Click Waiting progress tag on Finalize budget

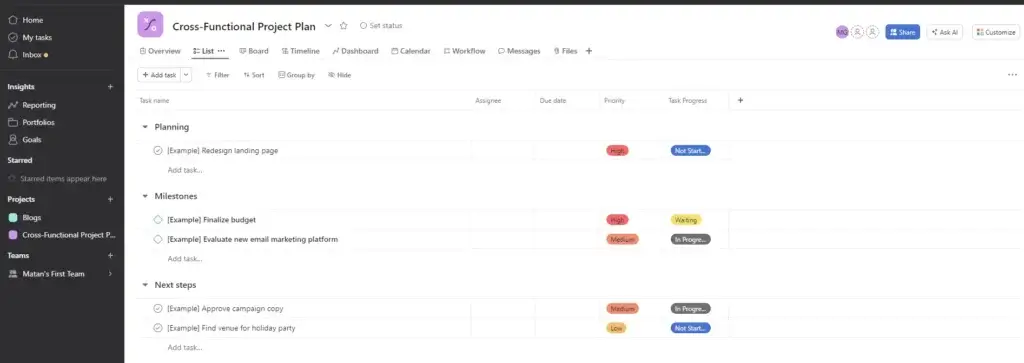(686, 220)
